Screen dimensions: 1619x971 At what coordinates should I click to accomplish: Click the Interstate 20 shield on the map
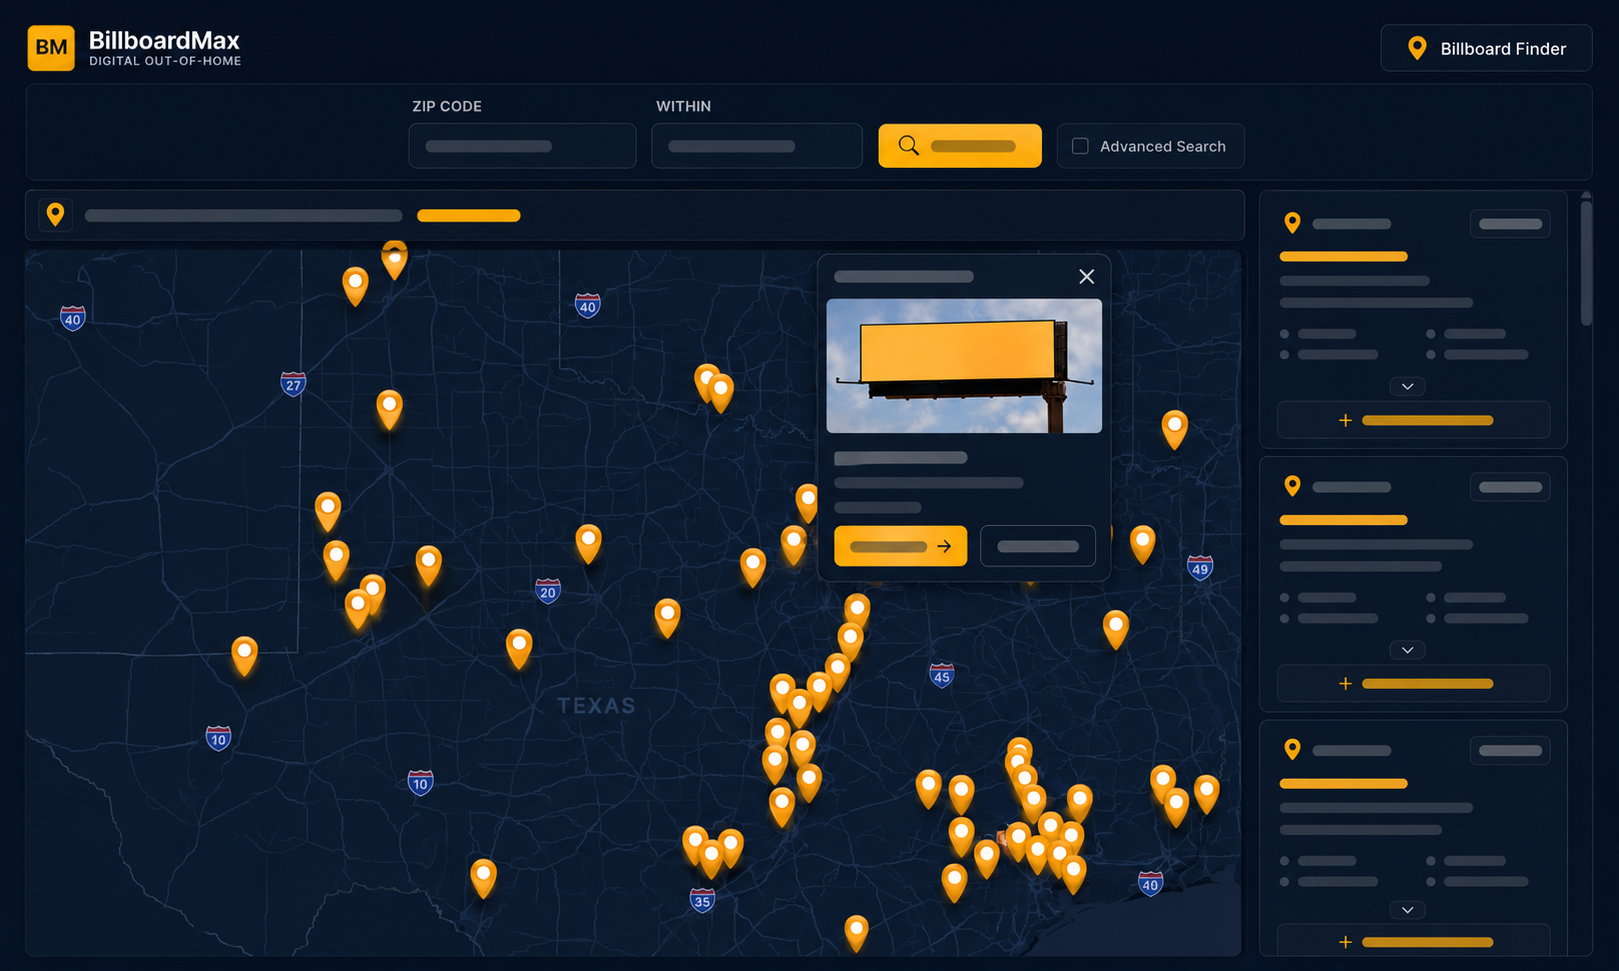tap(547, 591)
